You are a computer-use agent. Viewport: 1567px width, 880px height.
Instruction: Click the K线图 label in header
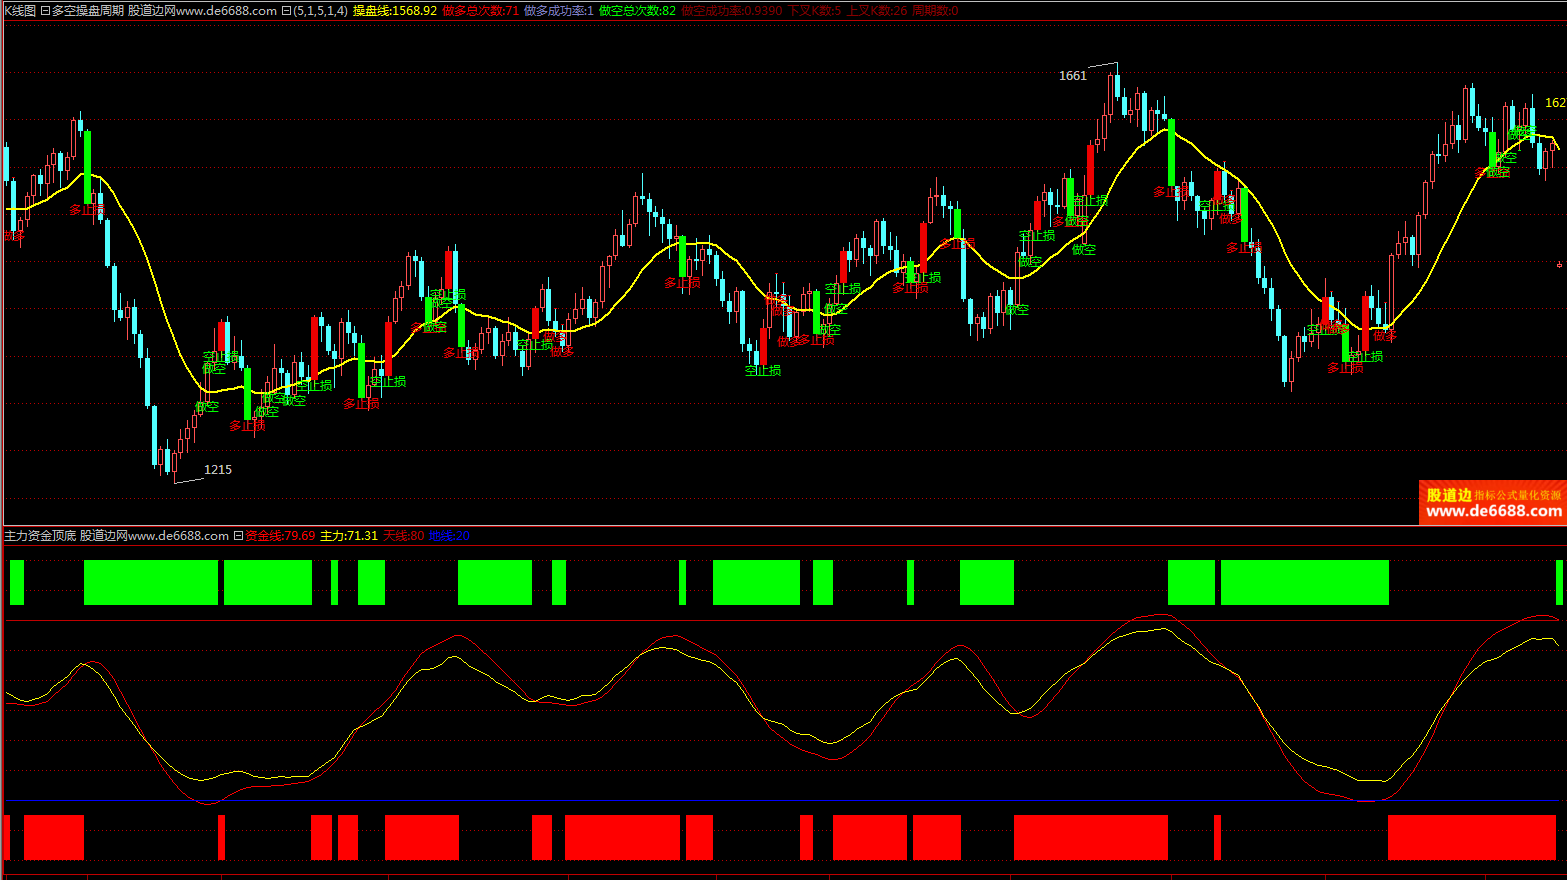coord(19,11)
